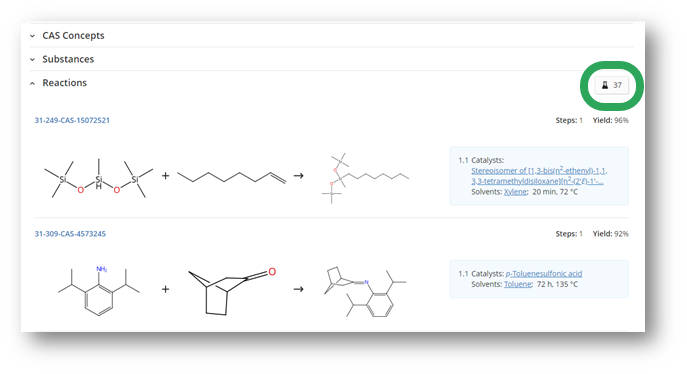Image resolution: width=687 pixels, height=374 pixels.
Task: Click the reactions count flask button
Action: point(611,85)
